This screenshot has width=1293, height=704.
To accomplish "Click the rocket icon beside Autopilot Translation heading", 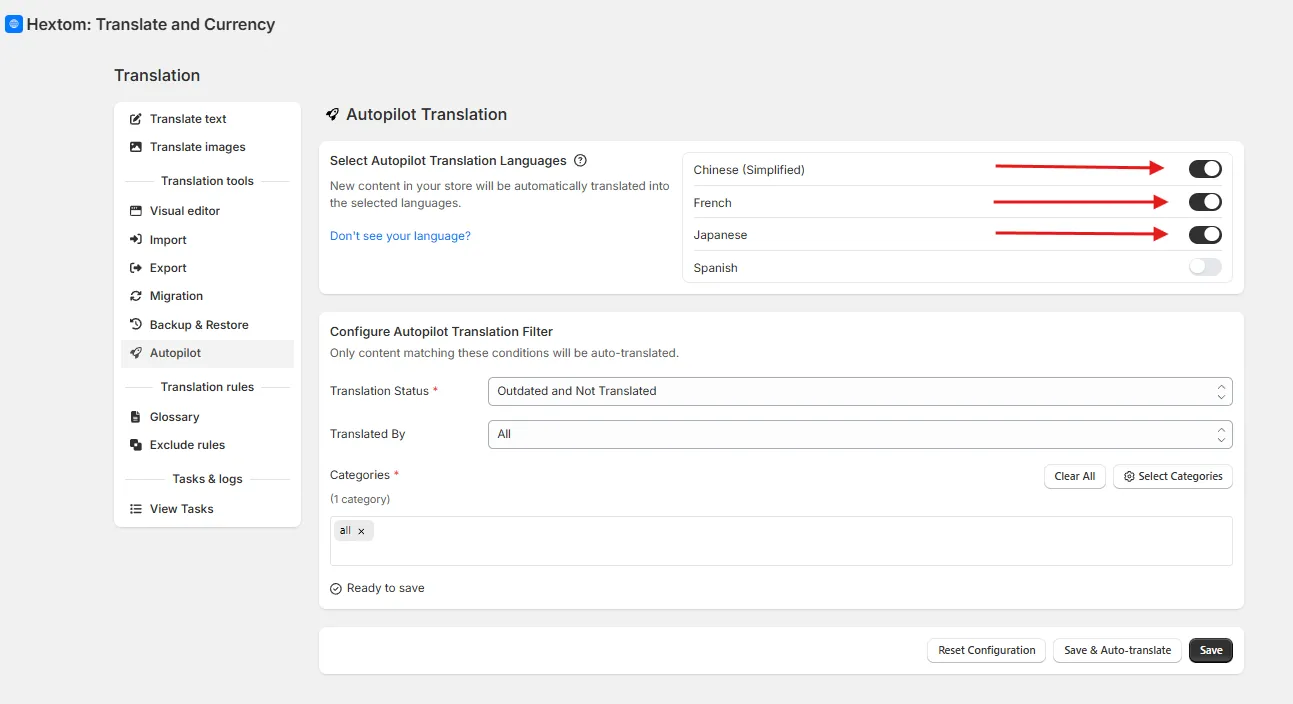I will pos(333,115).
